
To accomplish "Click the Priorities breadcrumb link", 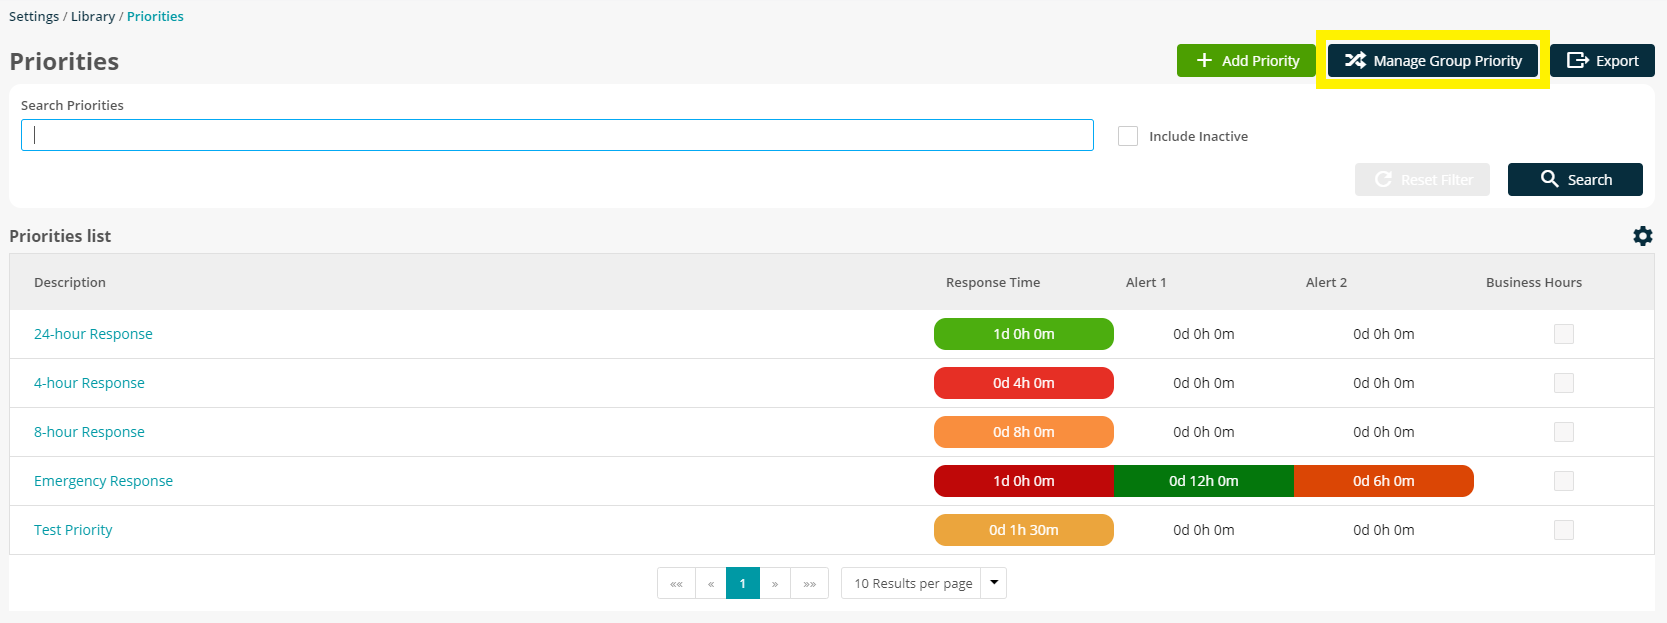I will [x=155, y=16].
